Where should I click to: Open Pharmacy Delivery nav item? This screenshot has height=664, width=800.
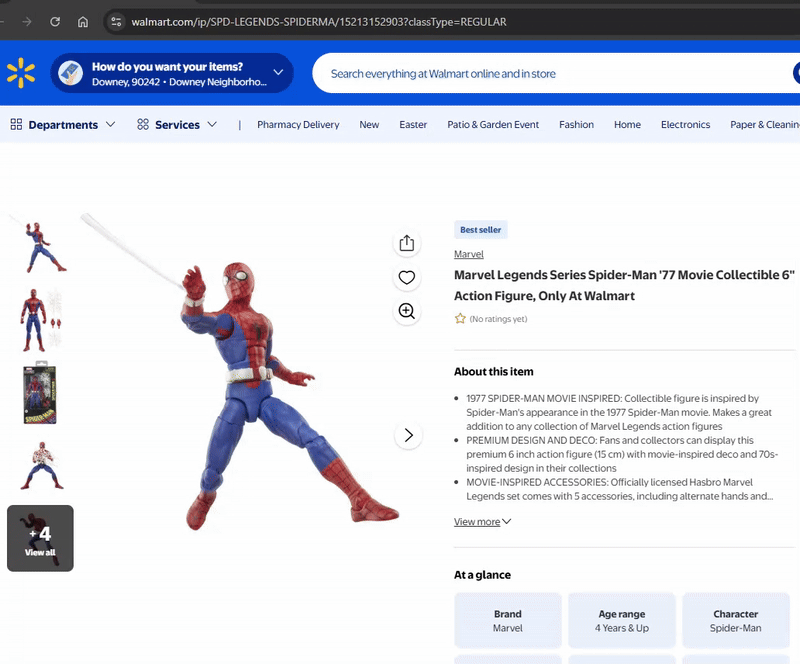pos(298,125)
